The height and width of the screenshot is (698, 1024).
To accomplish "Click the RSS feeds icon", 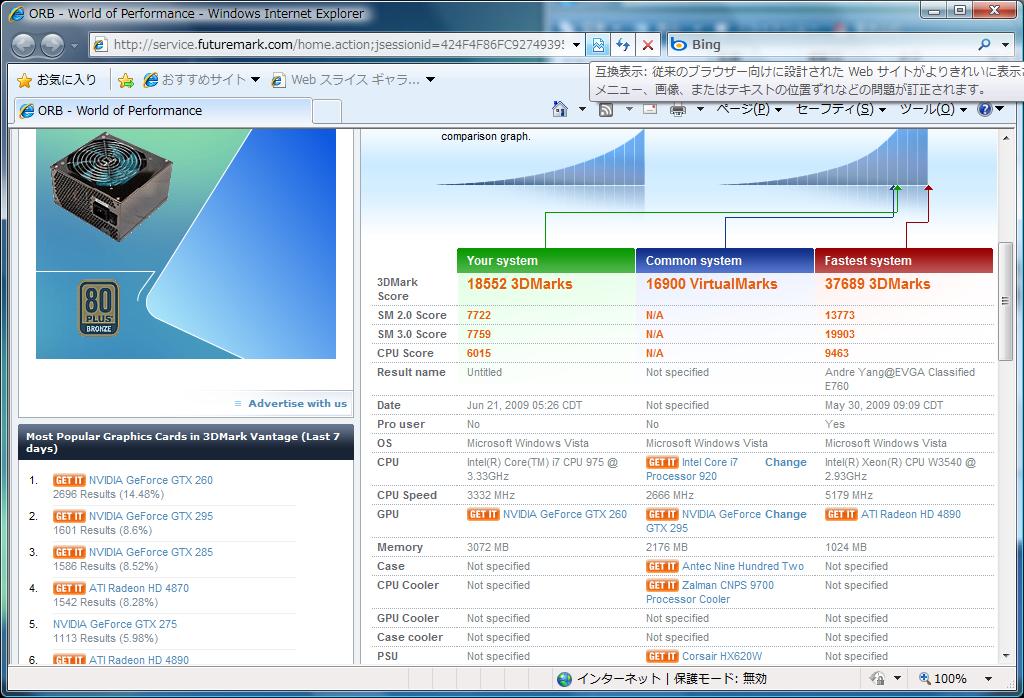I will point(606,110).
